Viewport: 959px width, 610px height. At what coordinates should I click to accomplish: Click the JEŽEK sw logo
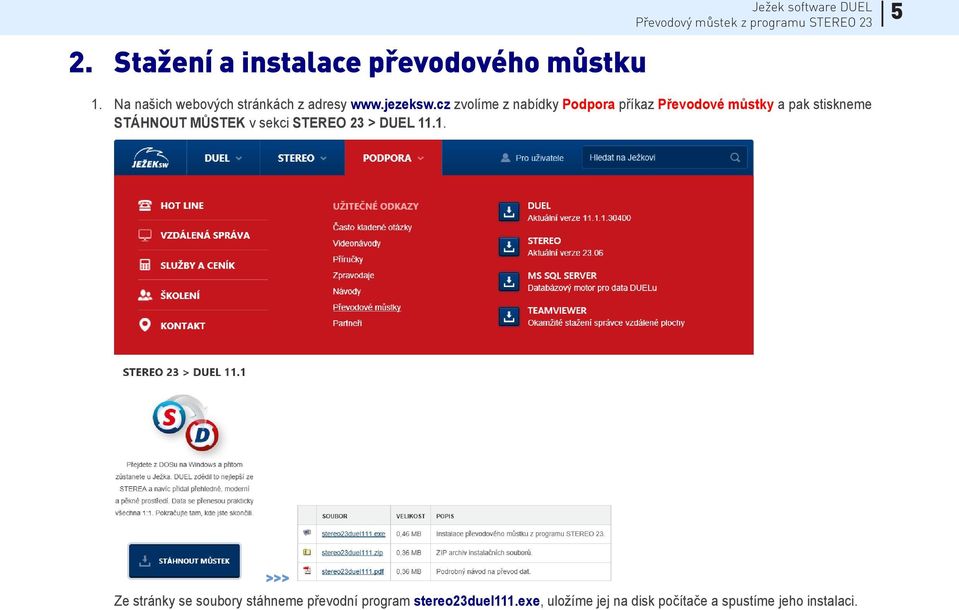tap(150, 158)
